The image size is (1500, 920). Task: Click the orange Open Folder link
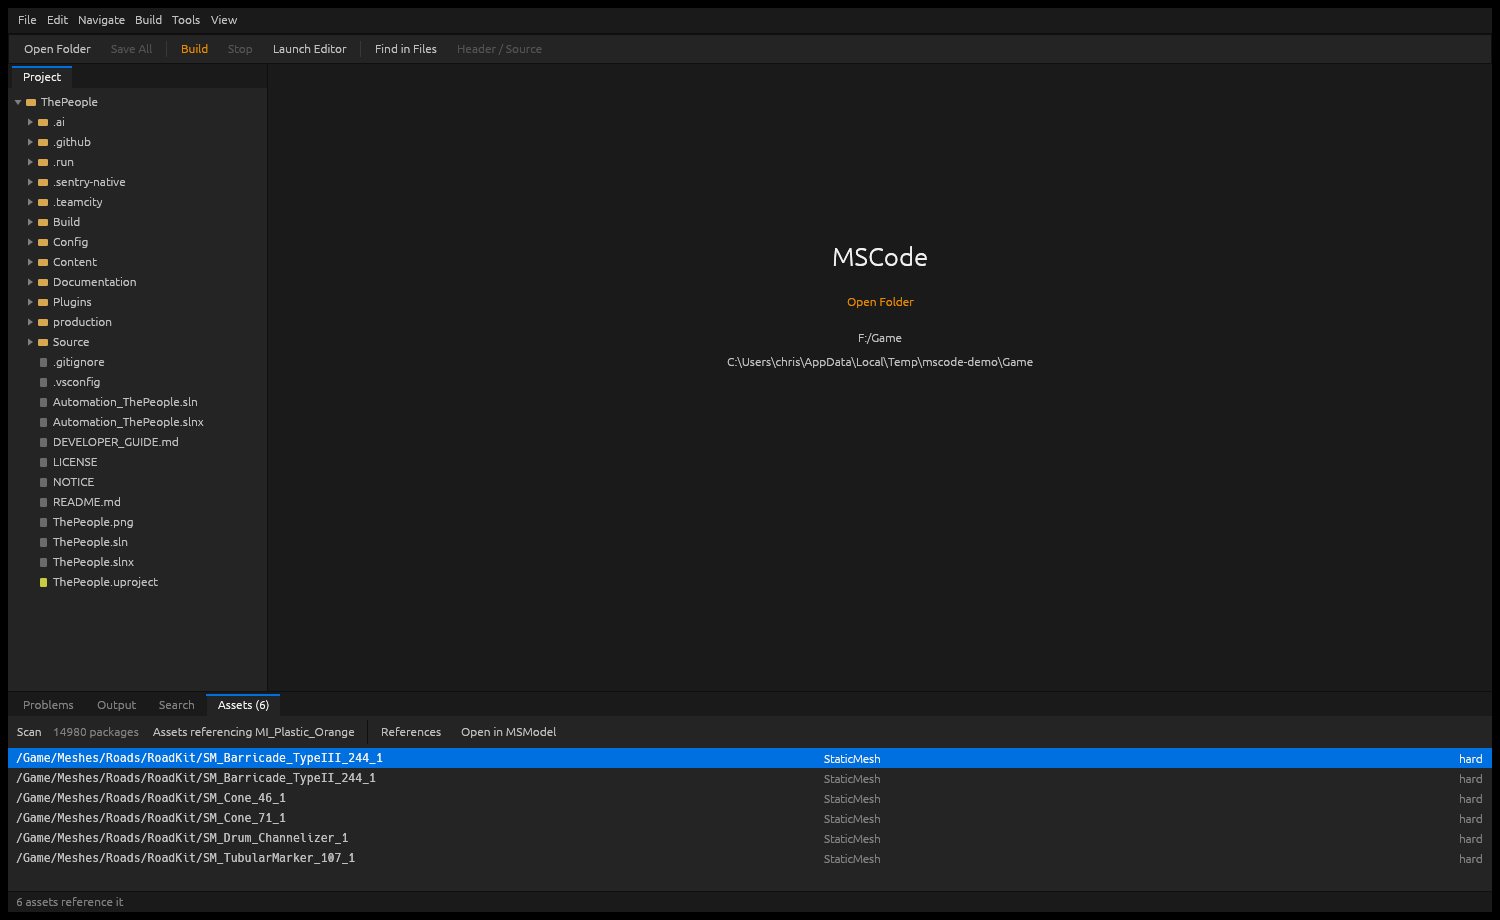[x=880, y=302]
